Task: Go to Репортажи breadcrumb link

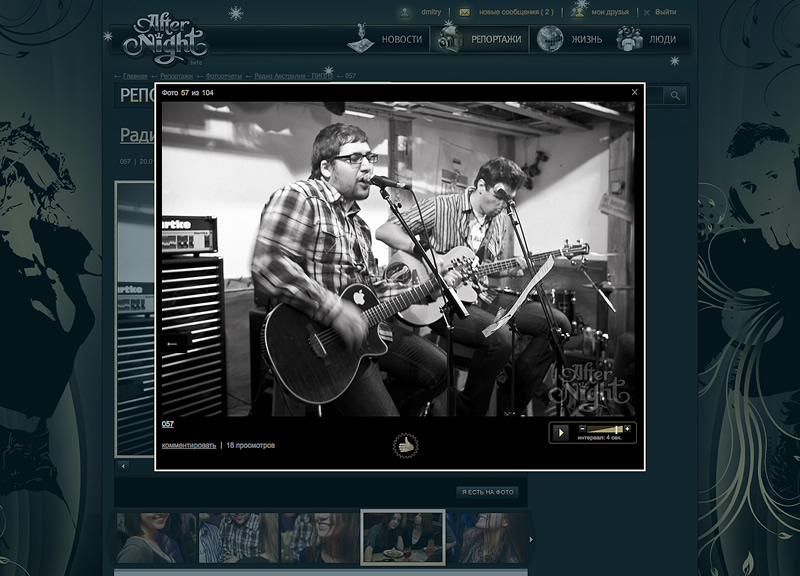Action: coord(177,76)
